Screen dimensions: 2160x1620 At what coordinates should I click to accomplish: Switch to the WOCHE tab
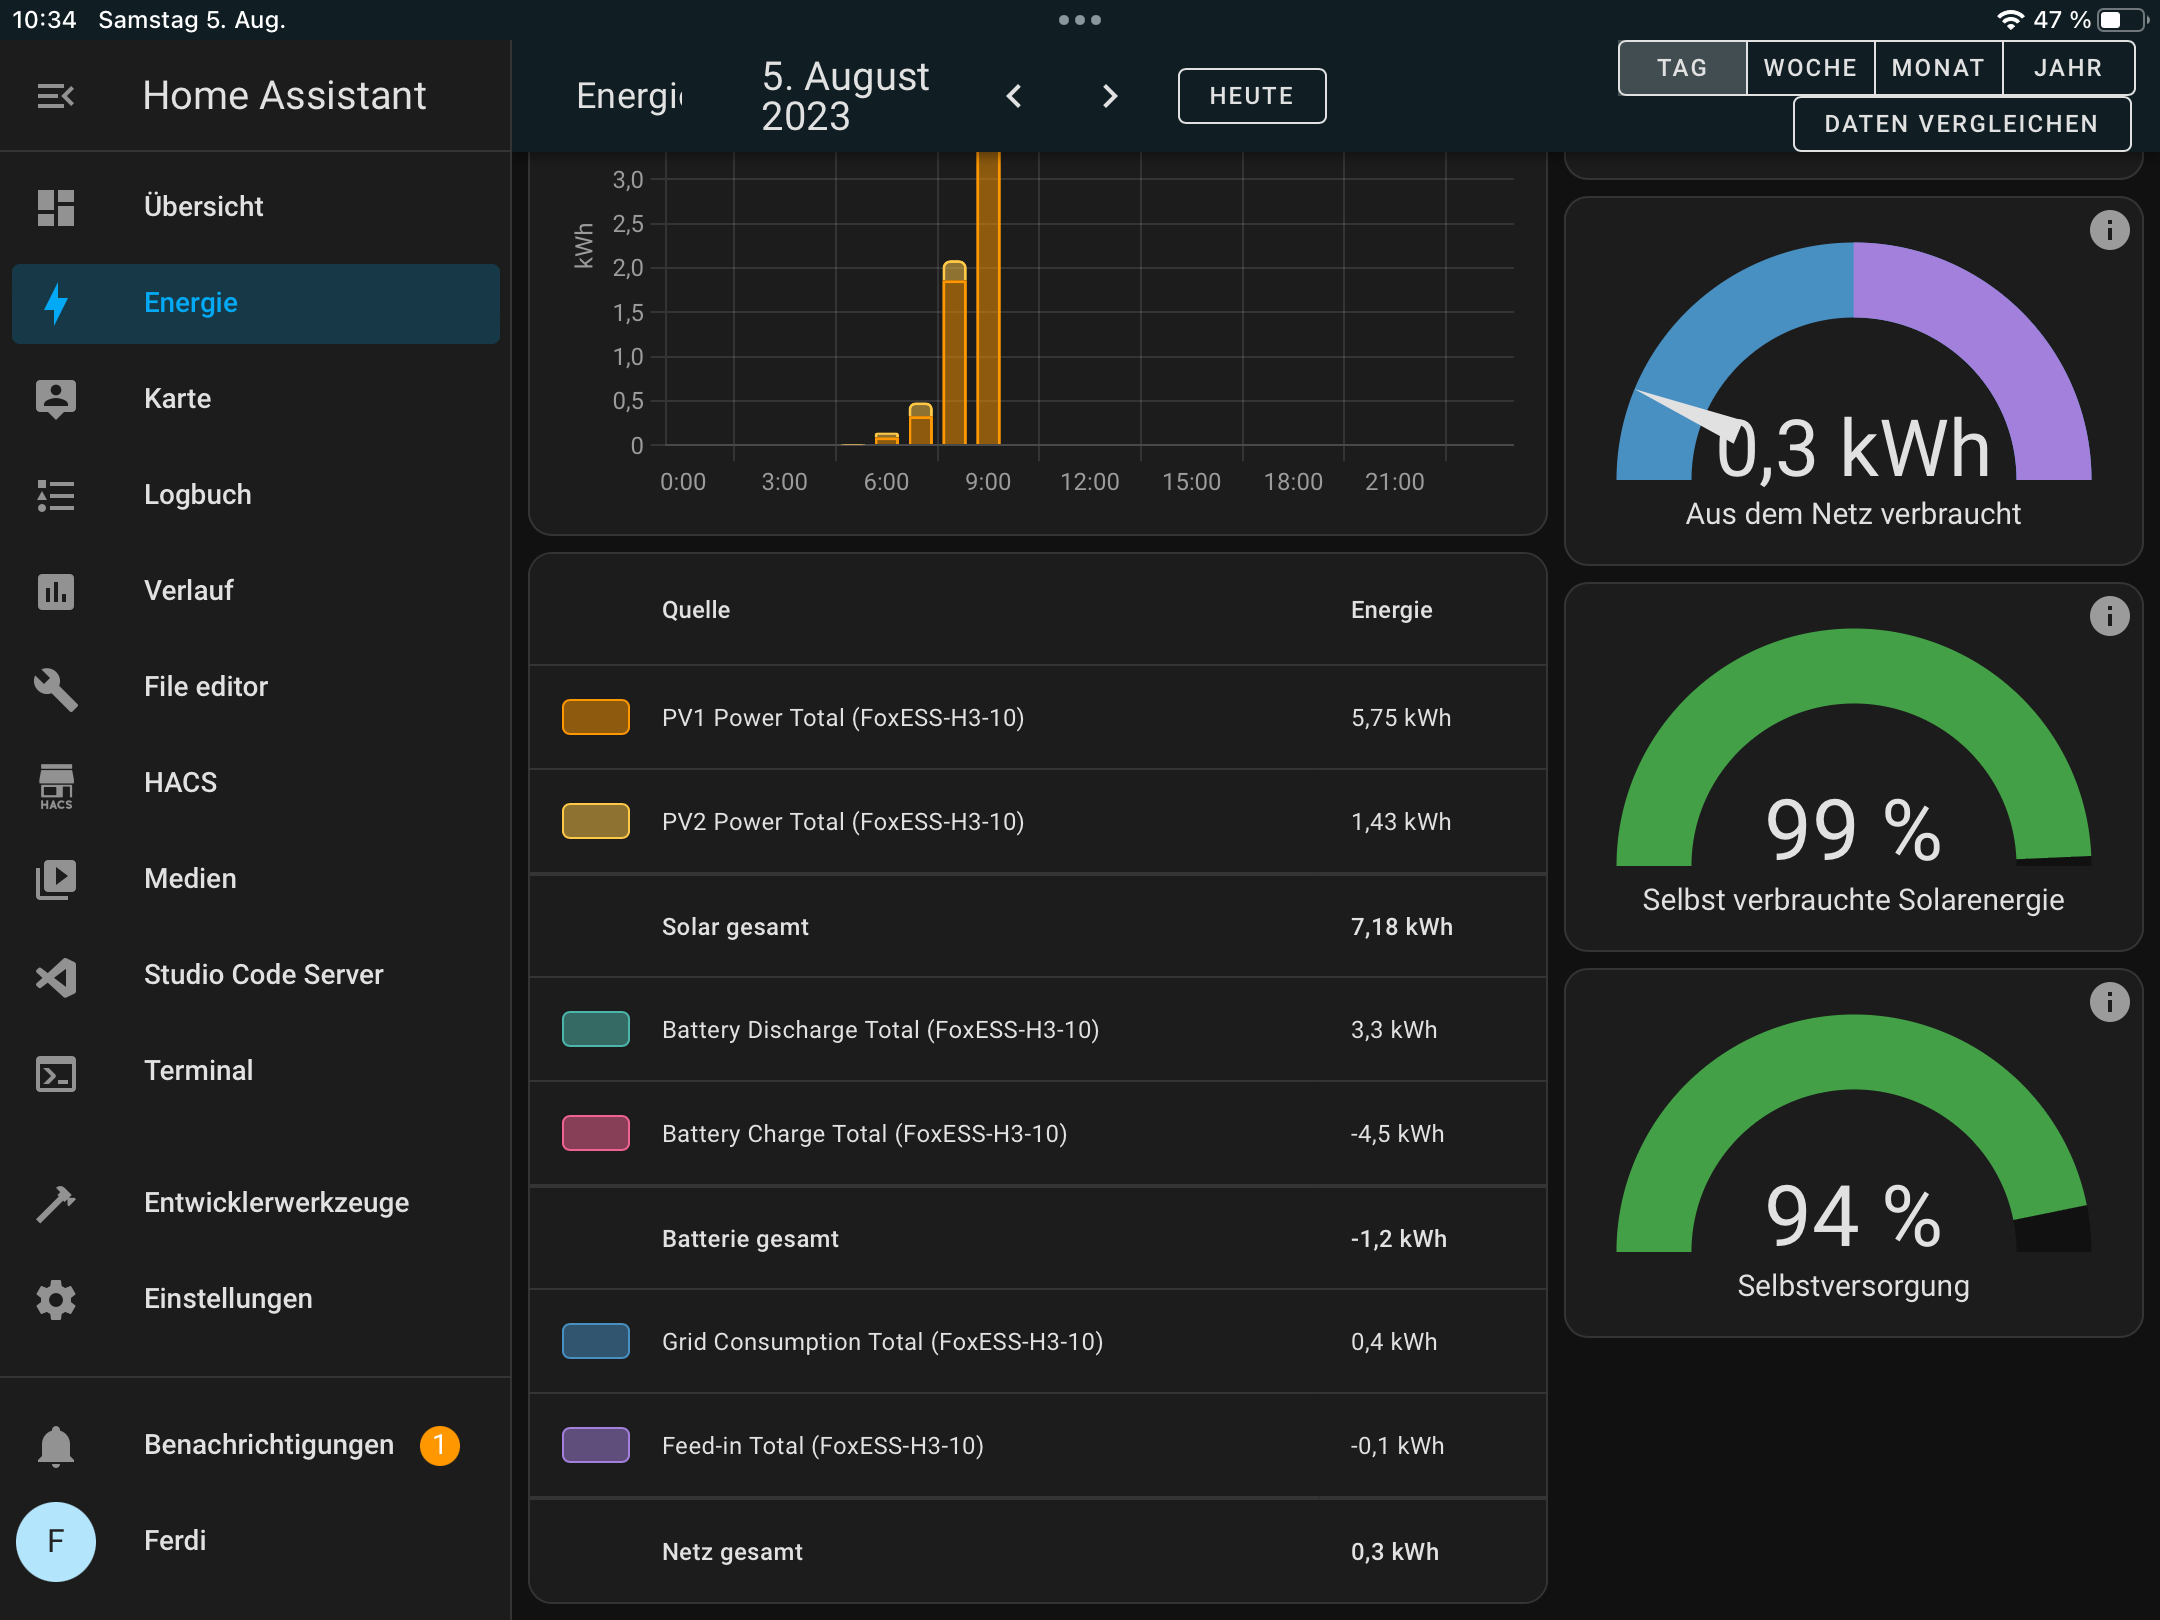tap(1810, 67)
